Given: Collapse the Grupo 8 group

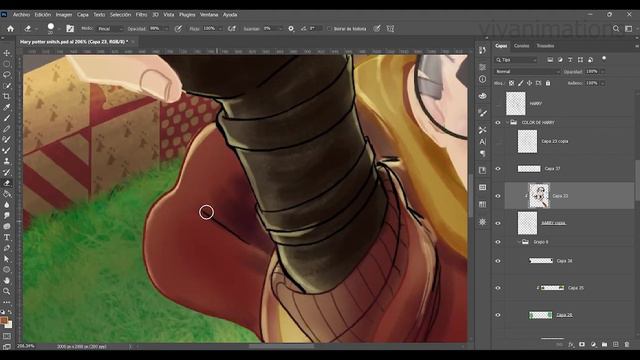Looking at the screenshot, I should point(519,242).
